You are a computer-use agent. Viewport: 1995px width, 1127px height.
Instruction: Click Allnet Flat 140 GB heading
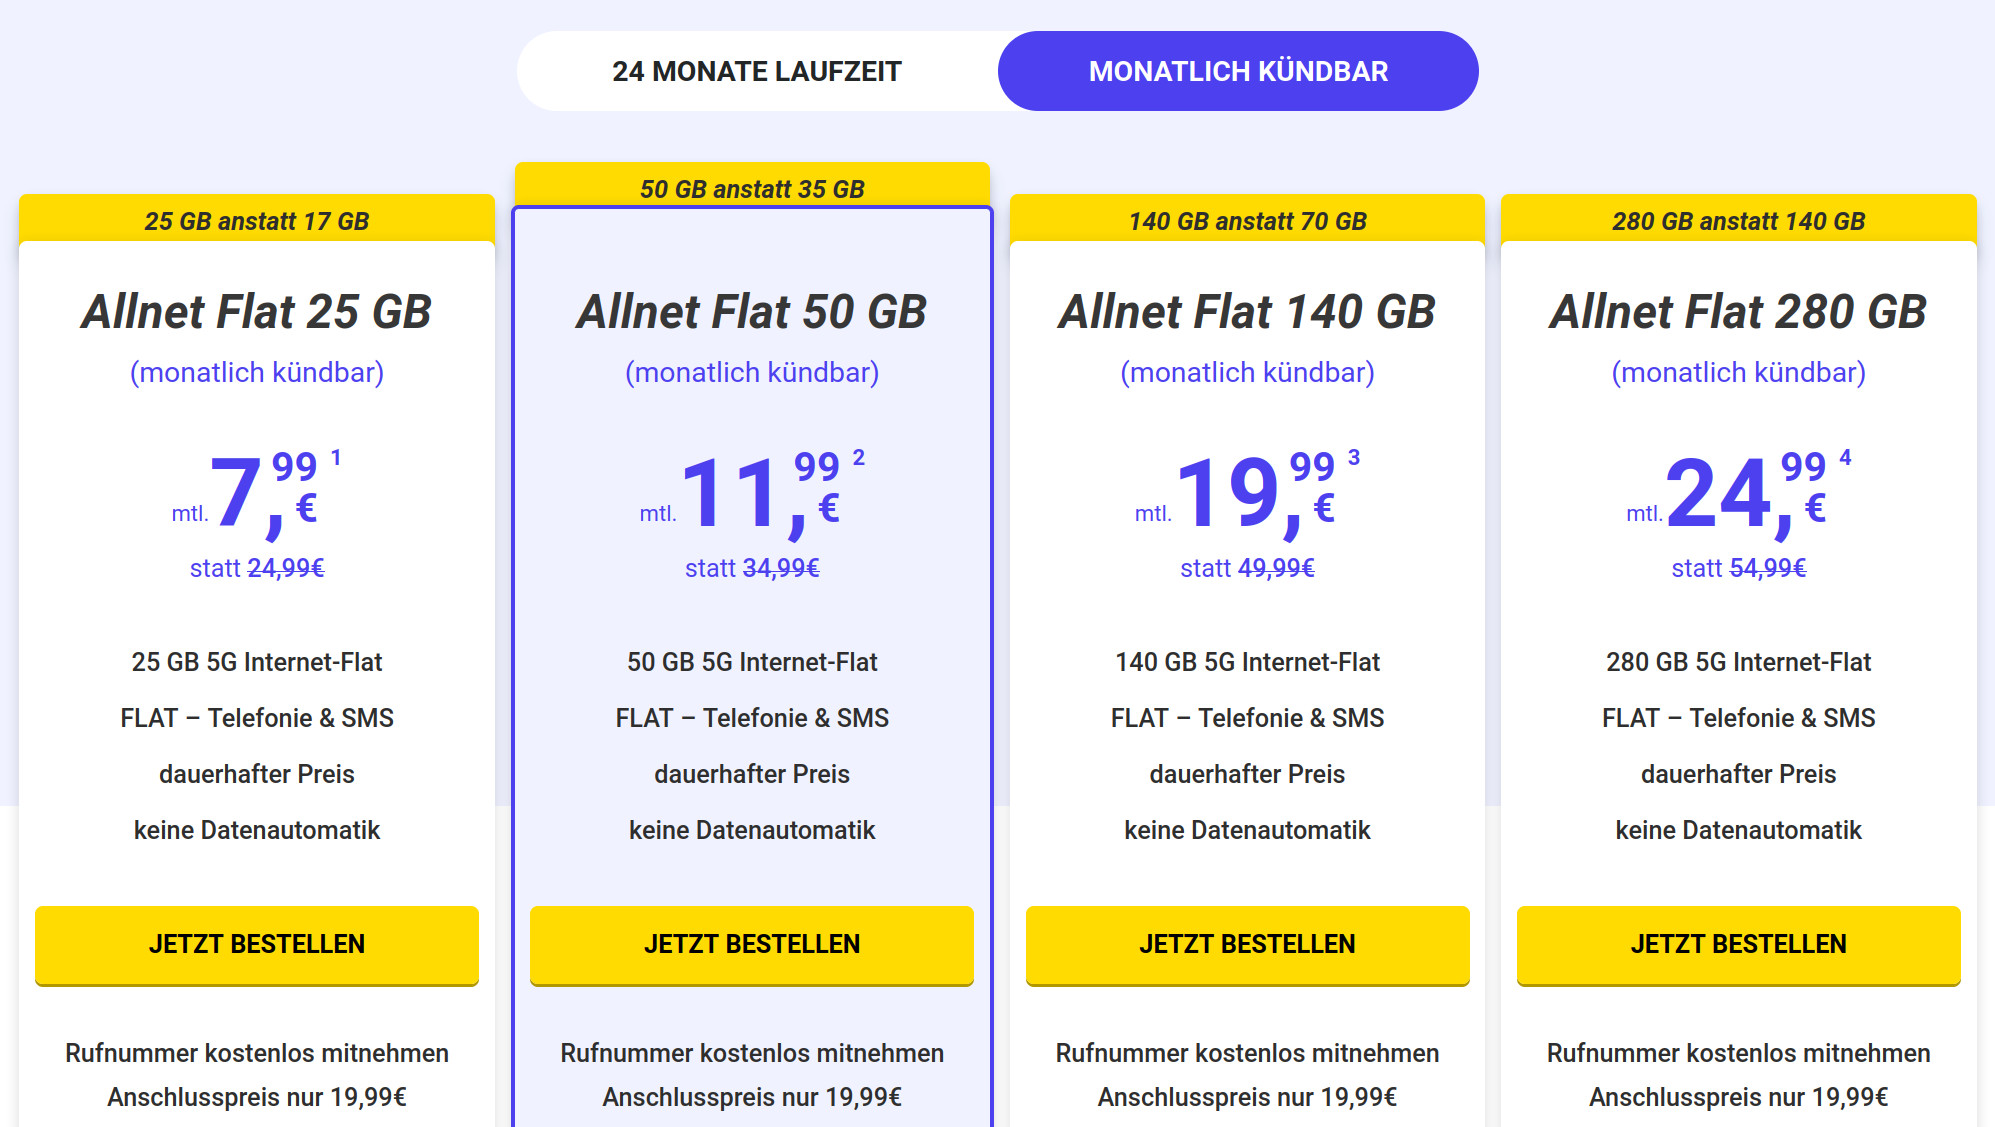click(1247, 312)
